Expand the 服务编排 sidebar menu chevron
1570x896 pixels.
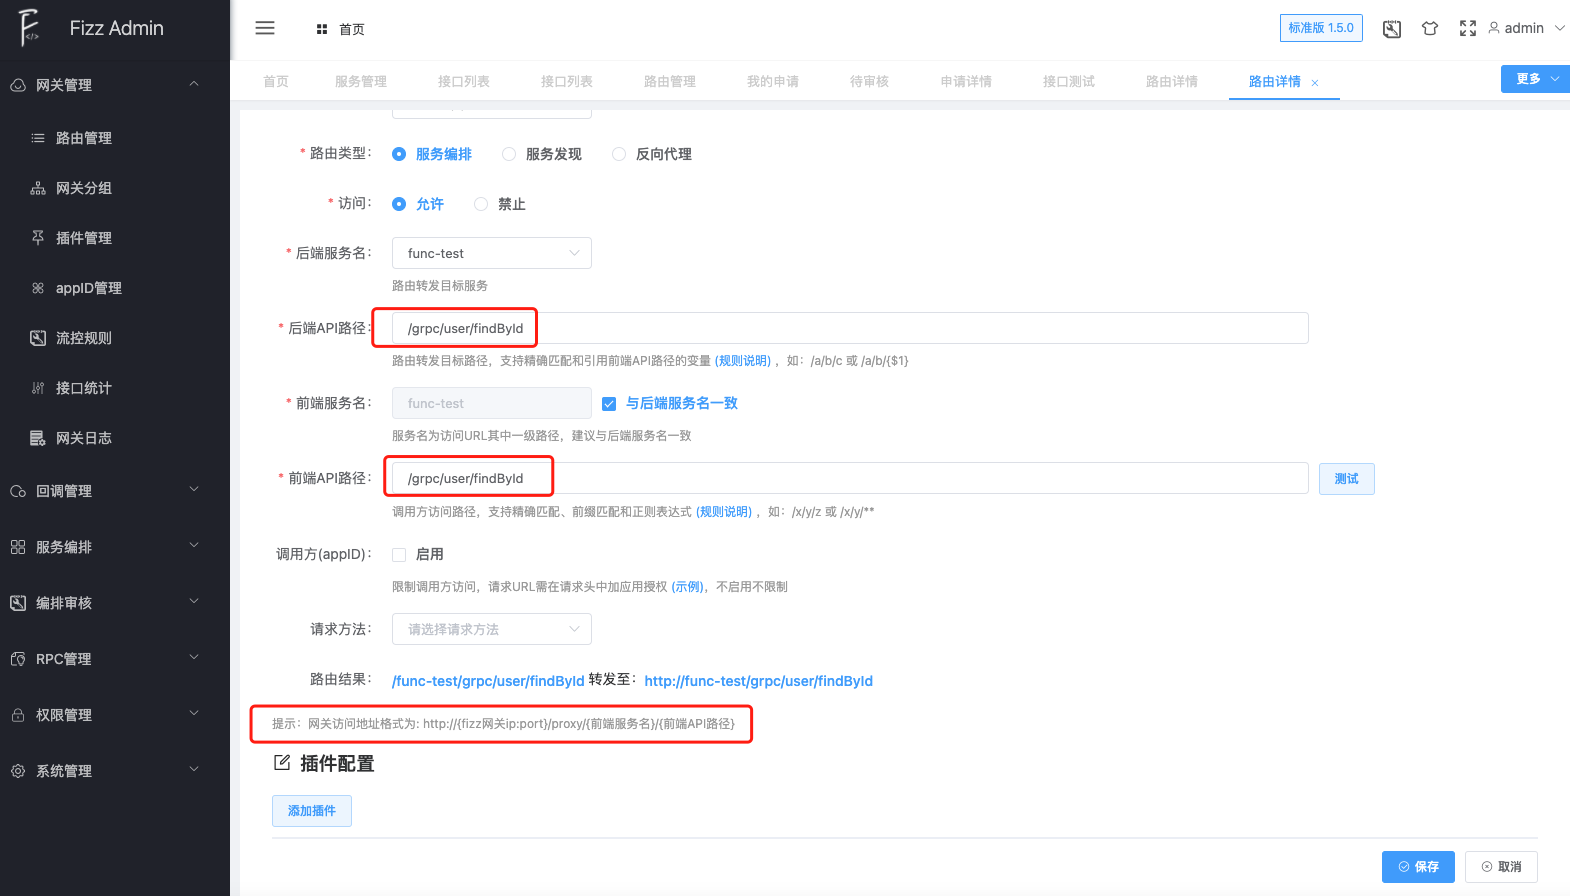194,546
